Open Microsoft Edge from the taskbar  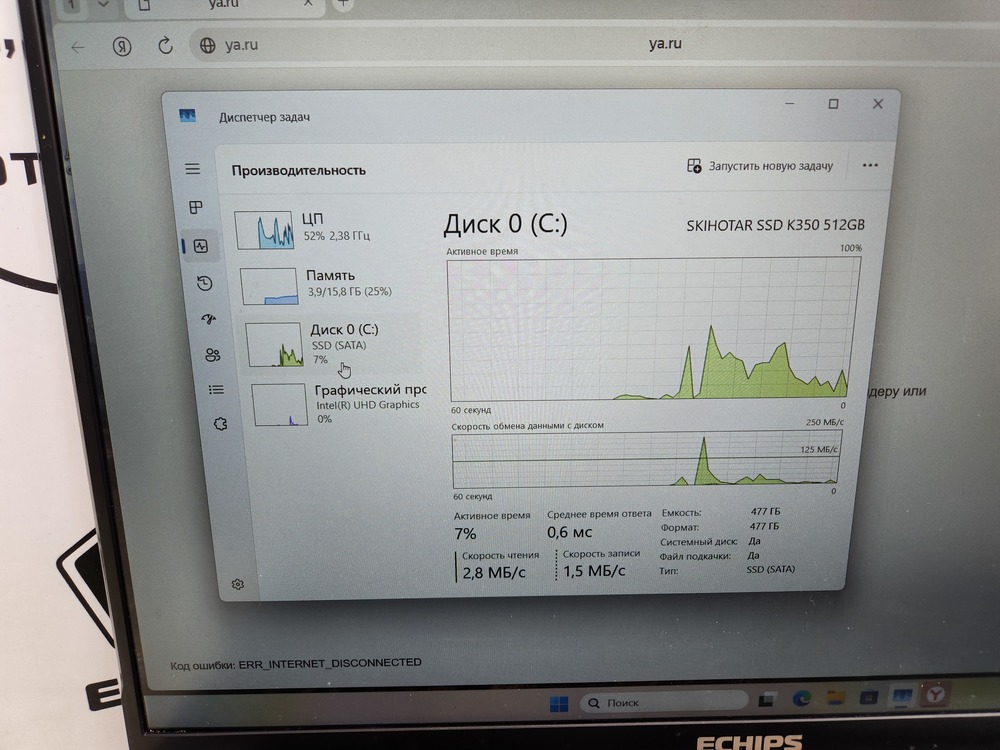coord(803,697)
